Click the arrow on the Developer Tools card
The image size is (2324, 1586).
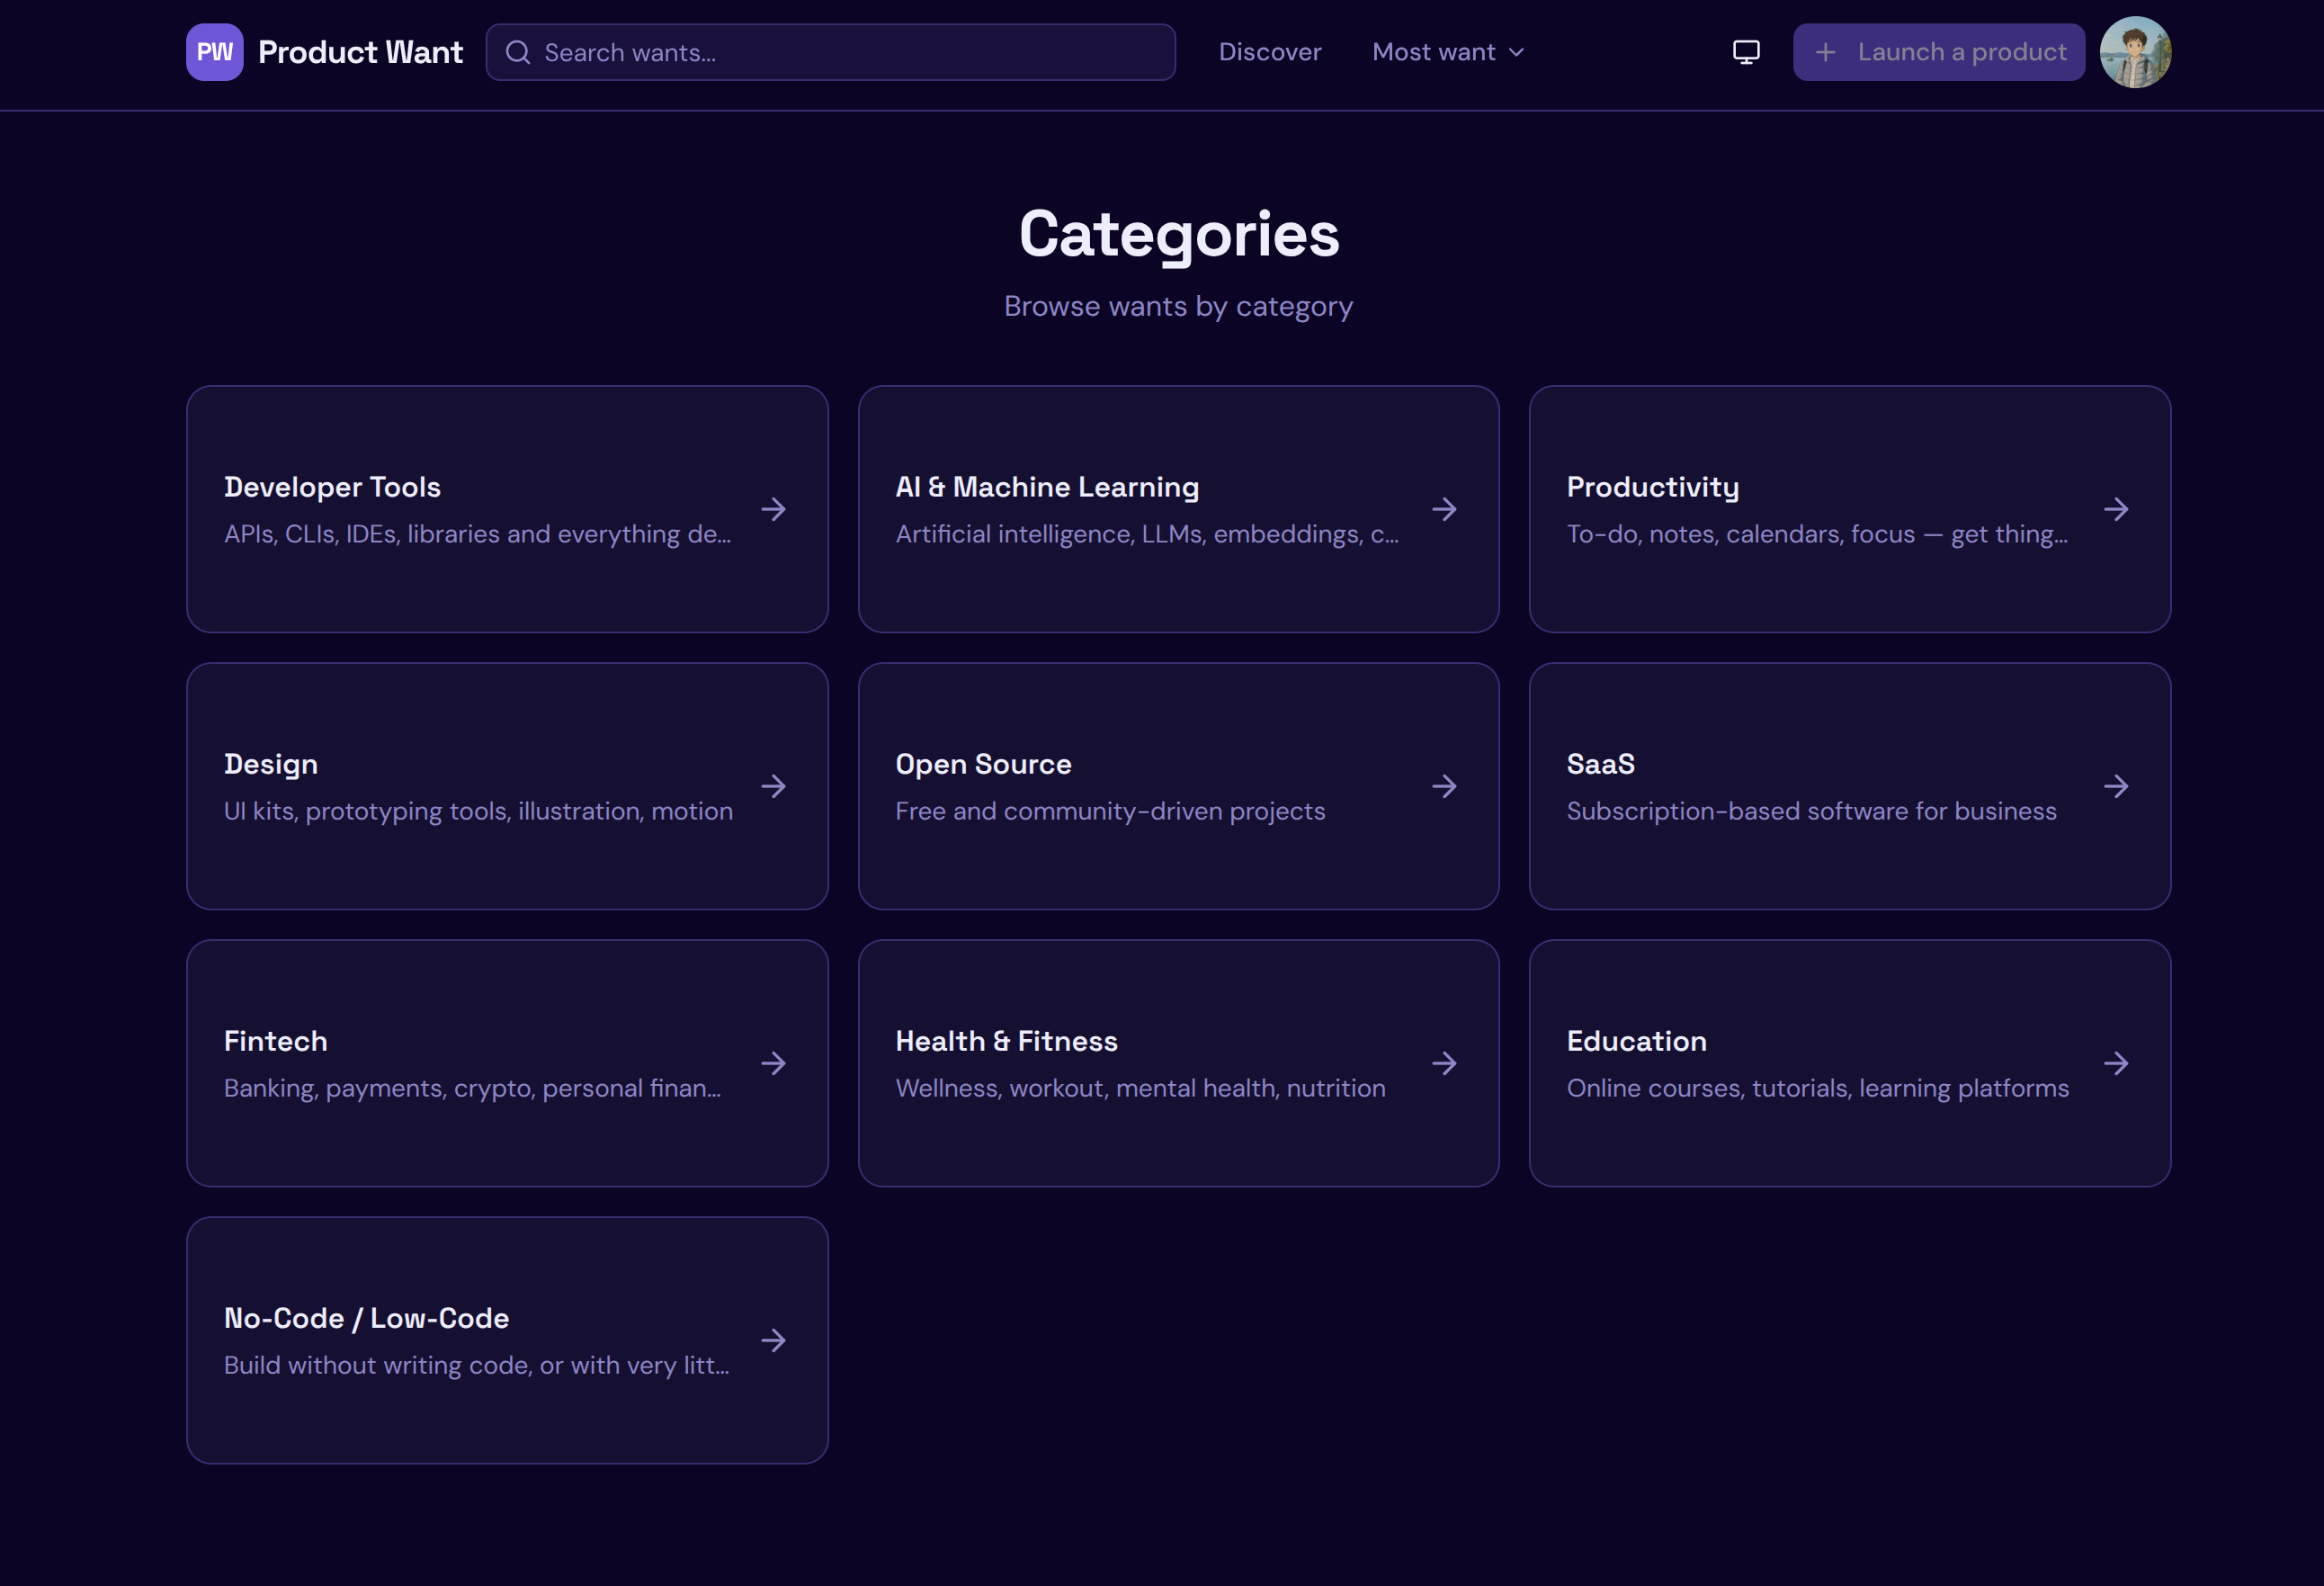pyautogui.click(x=773, y=509)
